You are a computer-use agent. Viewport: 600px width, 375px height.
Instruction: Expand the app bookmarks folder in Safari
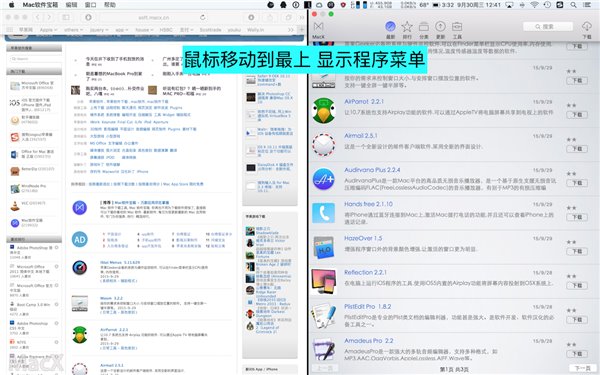click(x=122, y=29)
